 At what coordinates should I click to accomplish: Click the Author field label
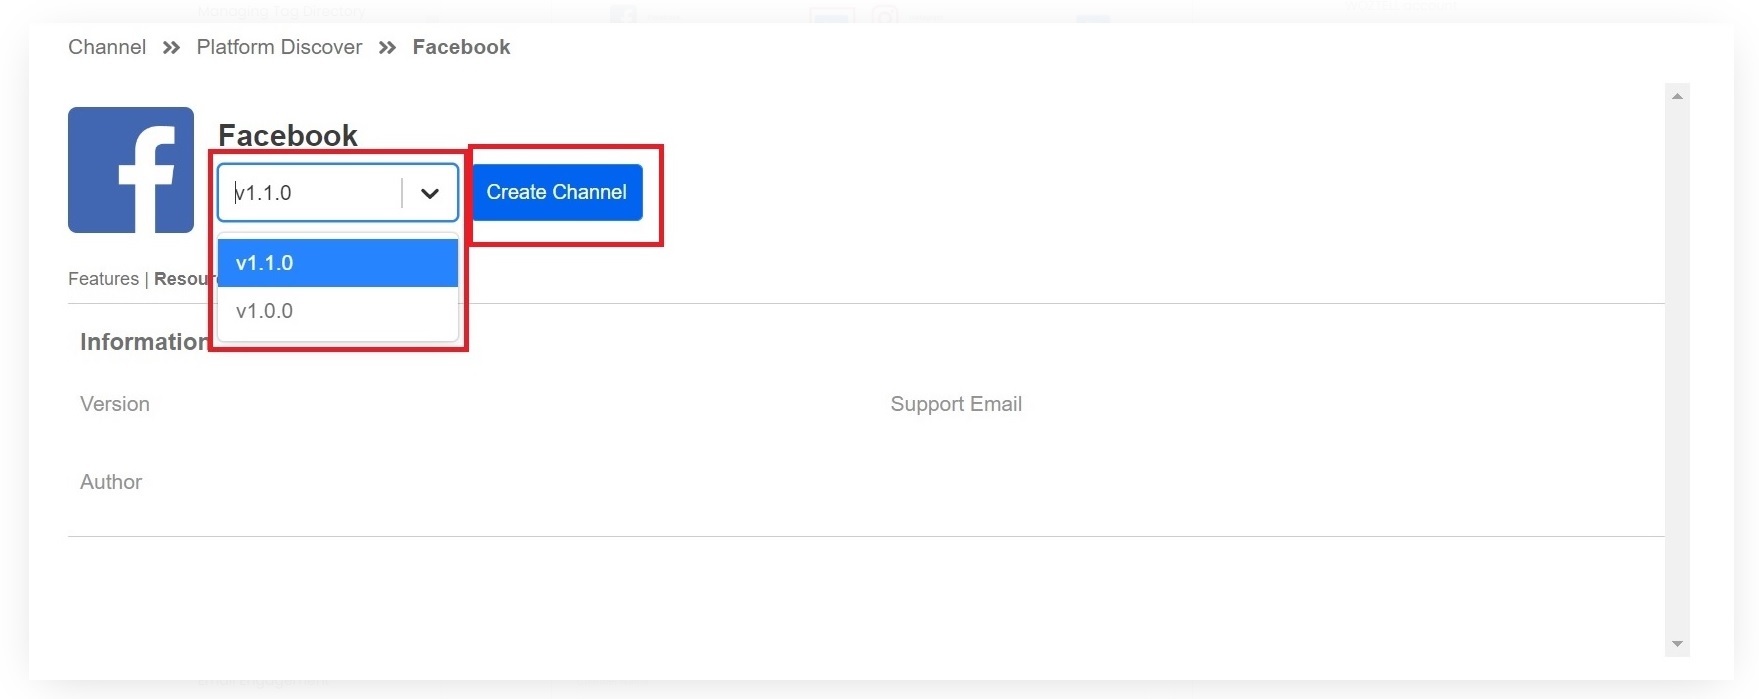tap(111, 482)
